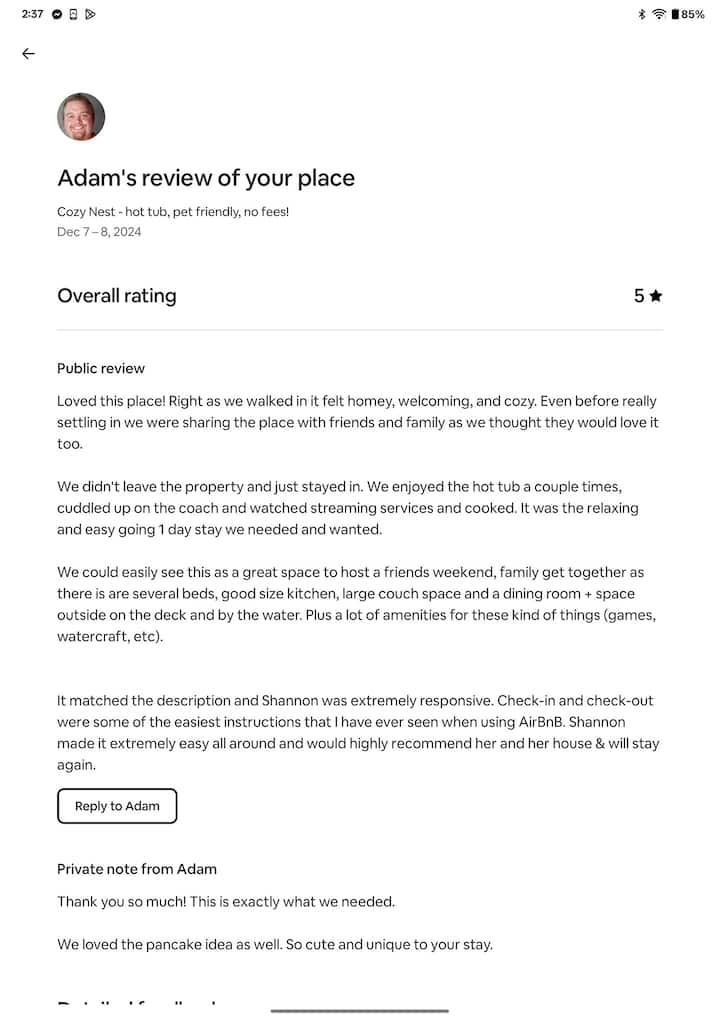This screenshot has width=720, height=1019.
Task: Tap the private note text about pancake idea
Action: (275, 944)
